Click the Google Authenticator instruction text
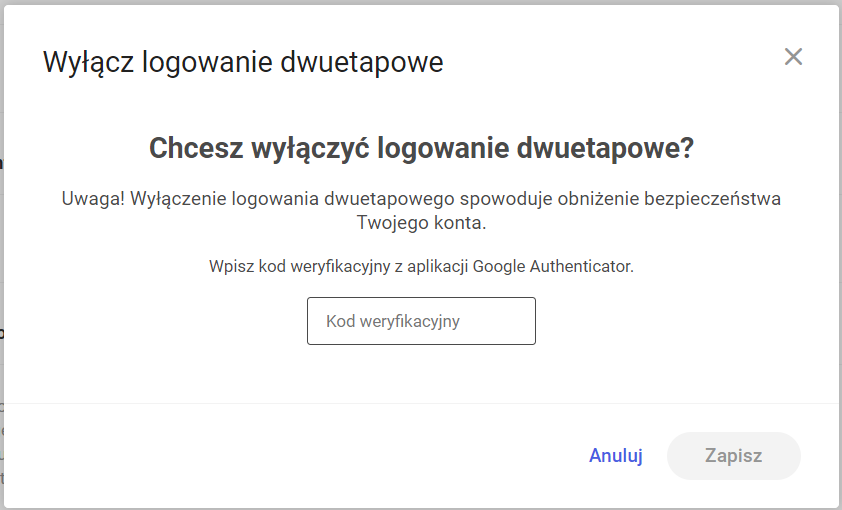Image resolution: width=842 pixels, height=510 pixels. [x=422, y=266]
